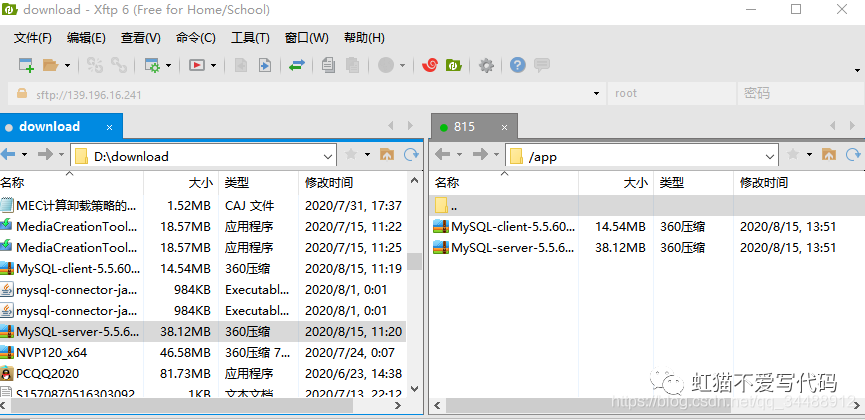Sort local files by 修改时间 column

point(352,183)
